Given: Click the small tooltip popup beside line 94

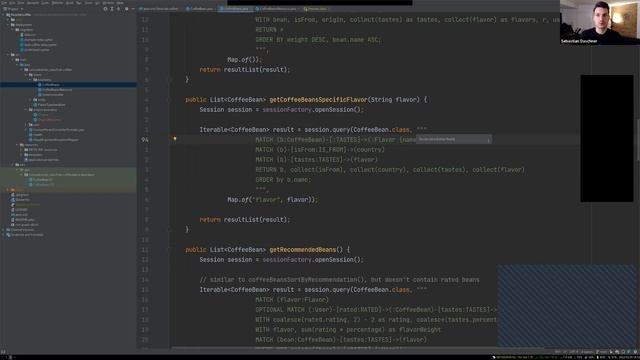Looking at the screenshot, I should click(x=454, y=139).
